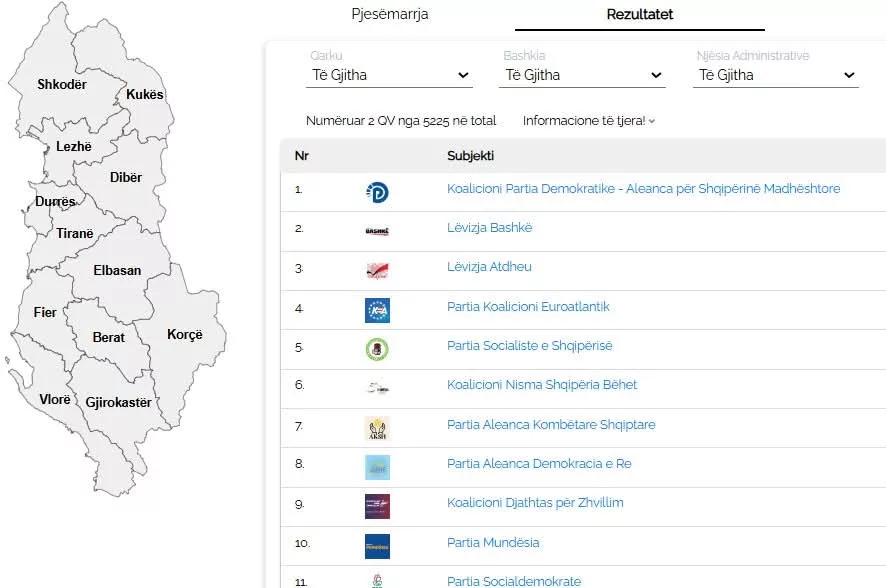Open Partia Mundësia link
The width and height of the screenshot is (886, 588).
493,543
